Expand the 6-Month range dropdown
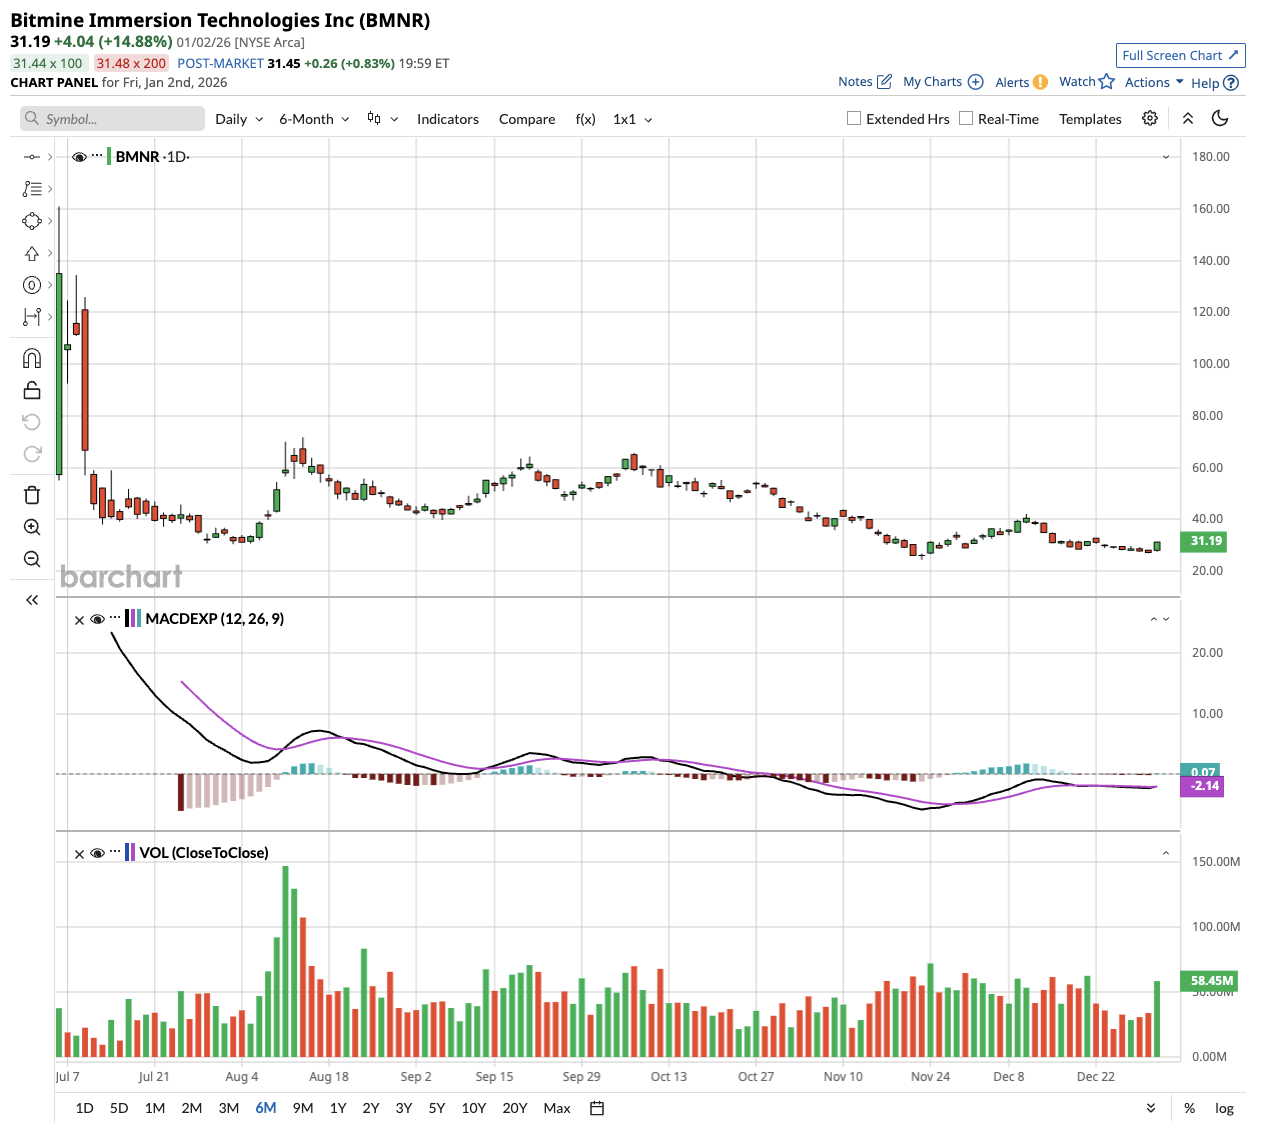Screen dimensions: 1266x1142 click(x=314, y=119)
